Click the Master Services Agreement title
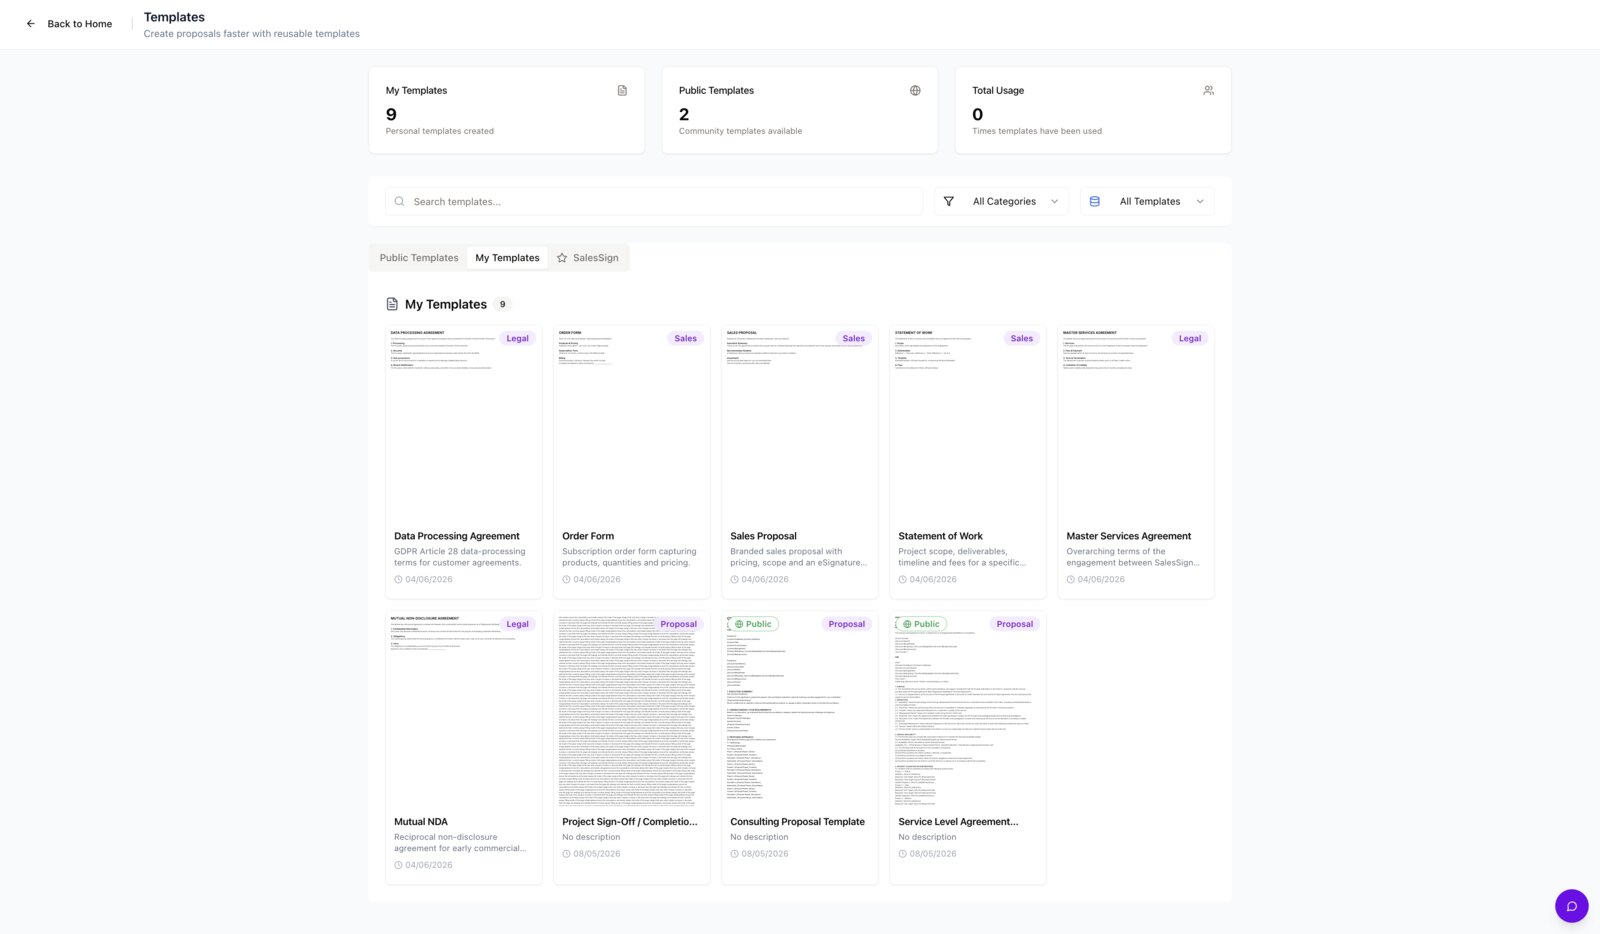The width and height of the screenshot is (1600, 934). point(1128,537)
